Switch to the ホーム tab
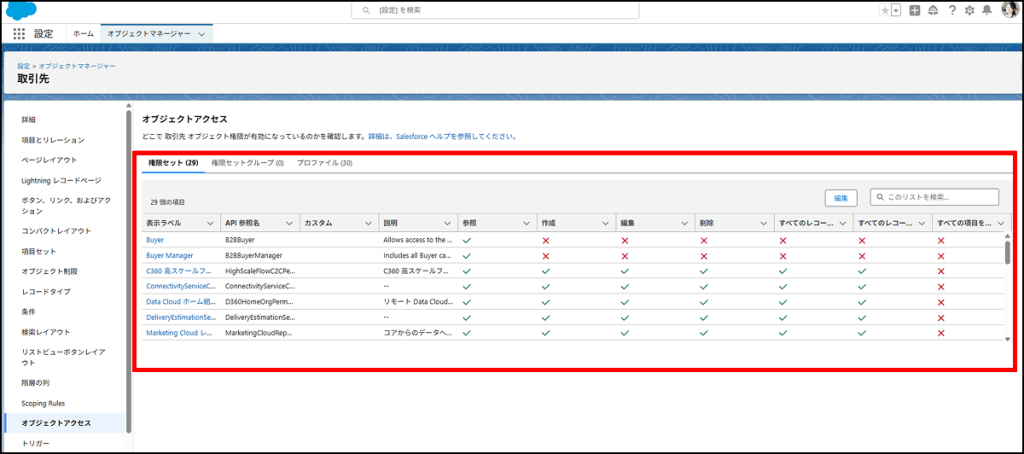1024x454 pixels. point(83,34)
